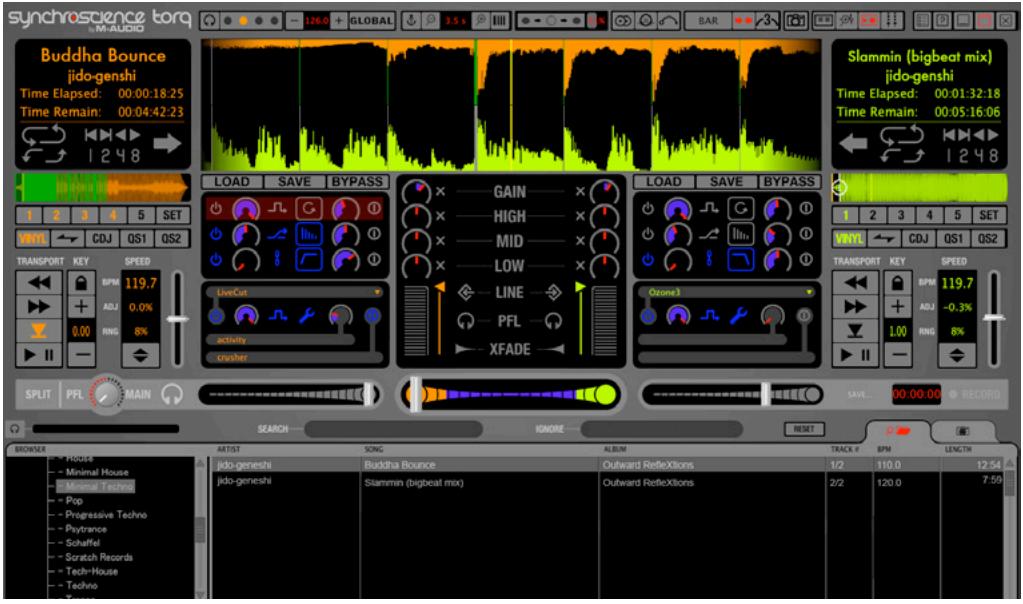This screenshot has width=1023, height=604.
Task: Select right deck QS2 tab
Action: 988,239
